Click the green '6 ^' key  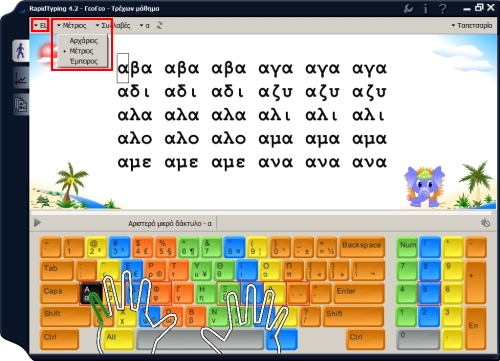(188, 247)
